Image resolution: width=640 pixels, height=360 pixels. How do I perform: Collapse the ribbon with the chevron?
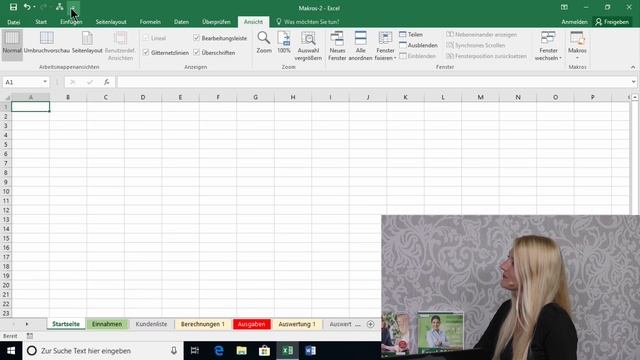(633, 67)
